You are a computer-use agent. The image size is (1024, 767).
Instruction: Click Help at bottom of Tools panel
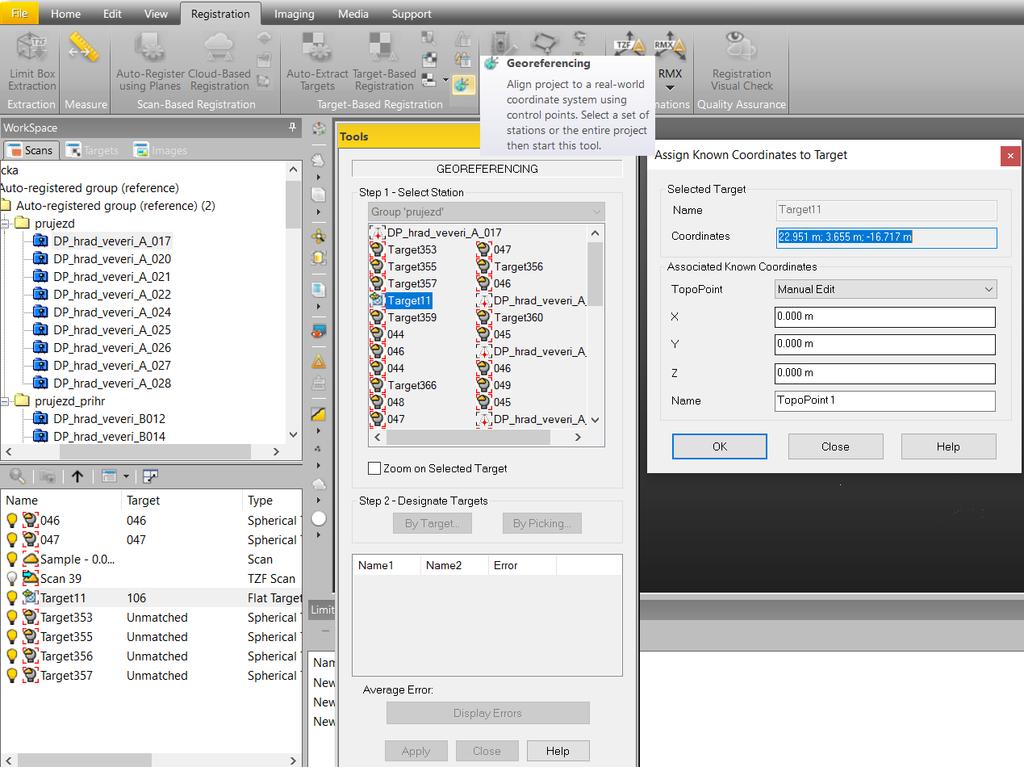558,751
